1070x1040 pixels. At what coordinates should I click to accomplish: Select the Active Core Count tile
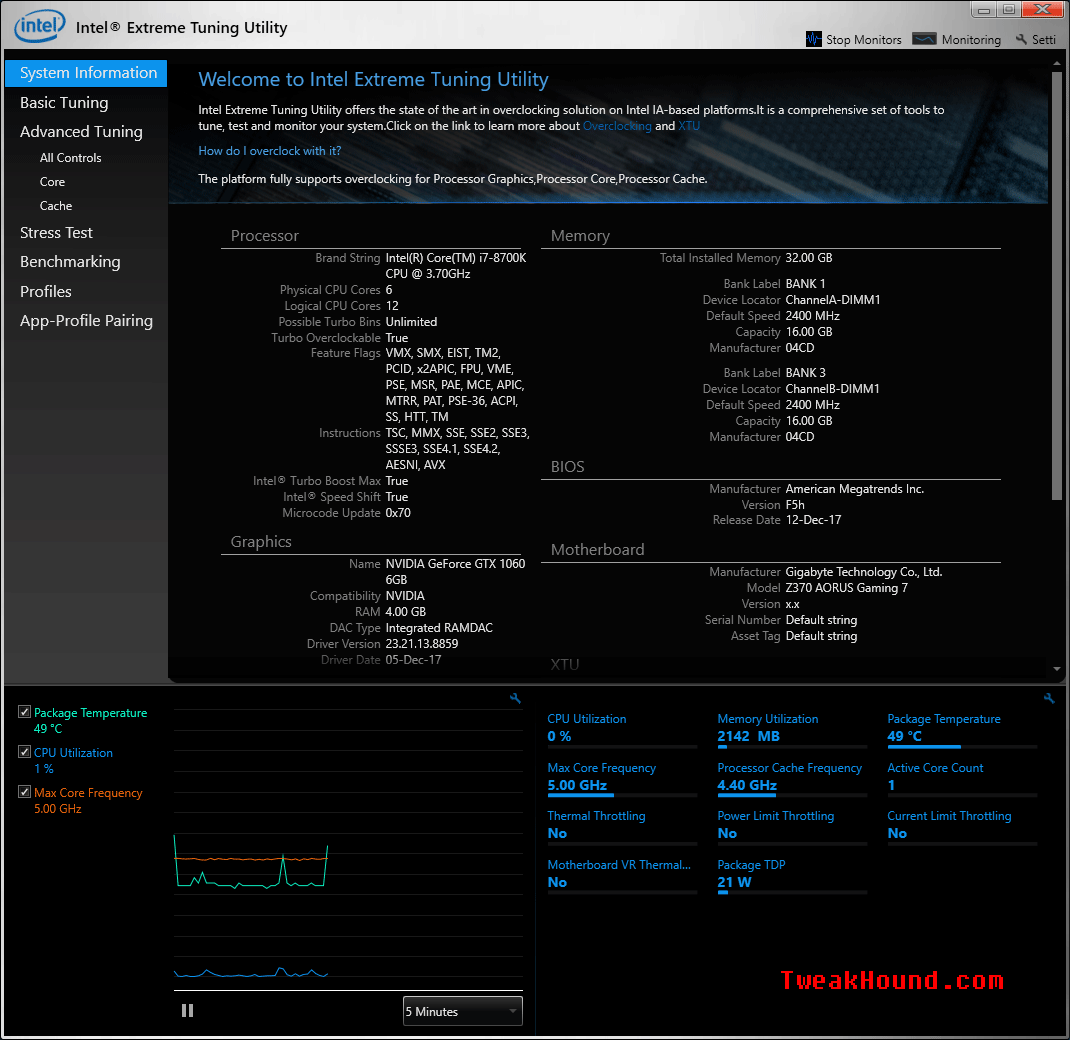(961, 778)
